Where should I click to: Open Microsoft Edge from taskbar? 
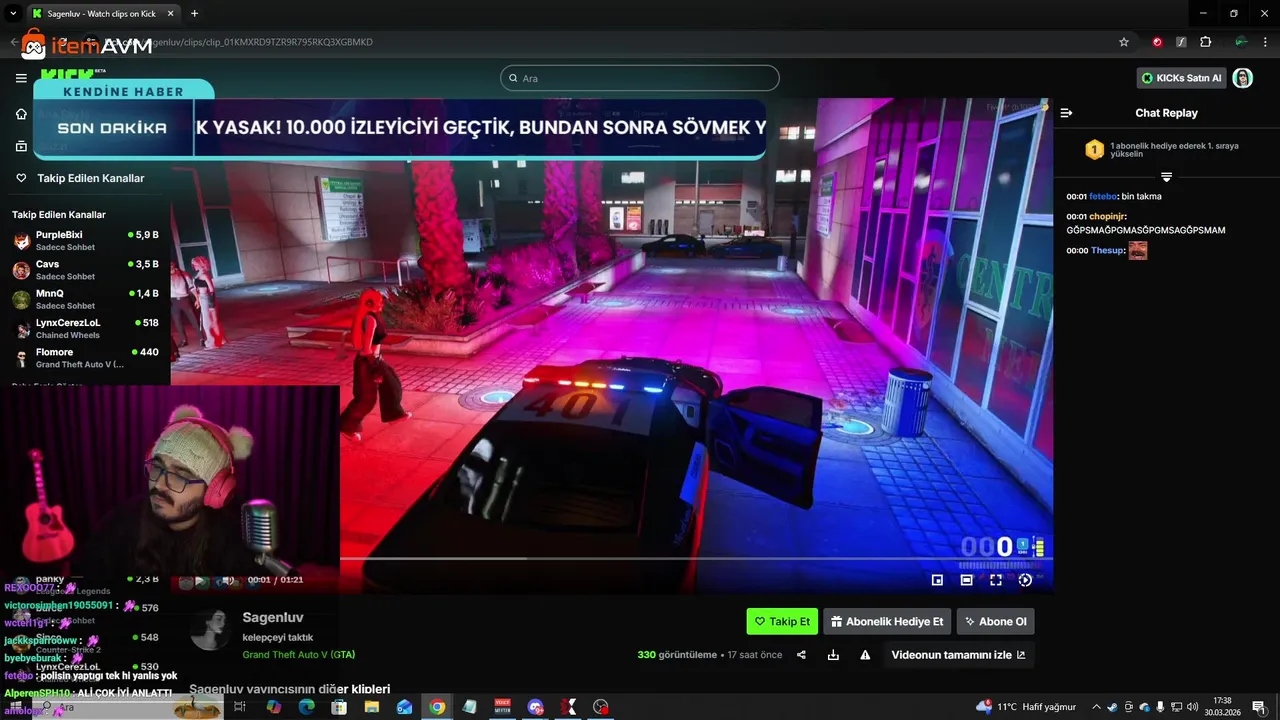[306, 707]
